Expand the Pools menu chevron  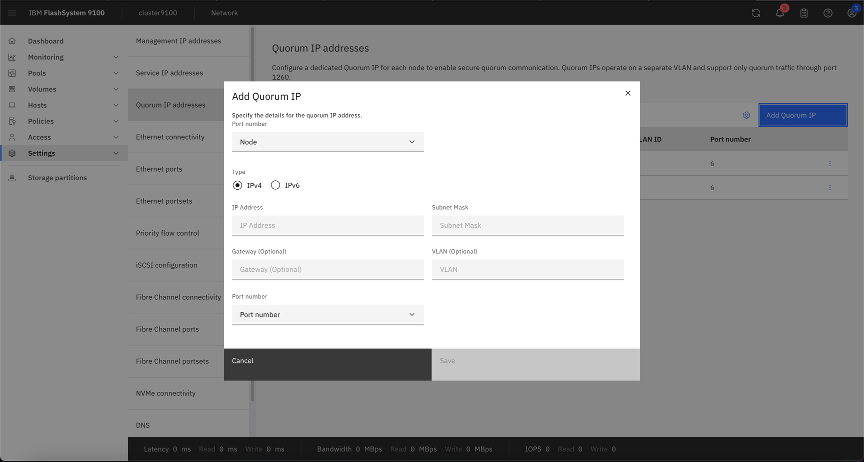(116, 73)
